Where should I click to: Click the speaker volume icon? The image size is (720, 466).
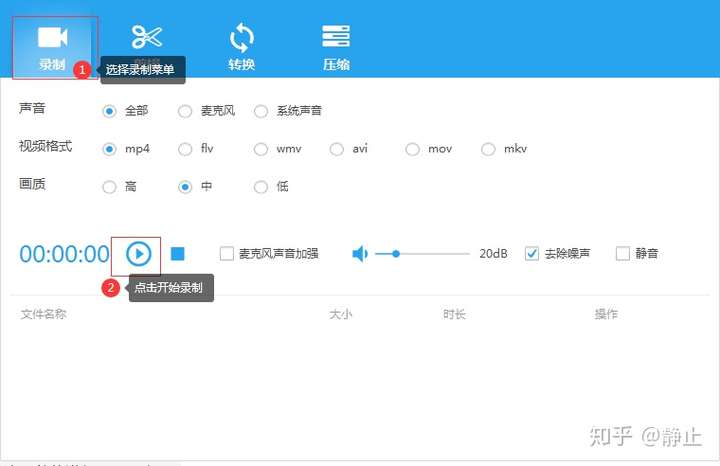(360, 253)
